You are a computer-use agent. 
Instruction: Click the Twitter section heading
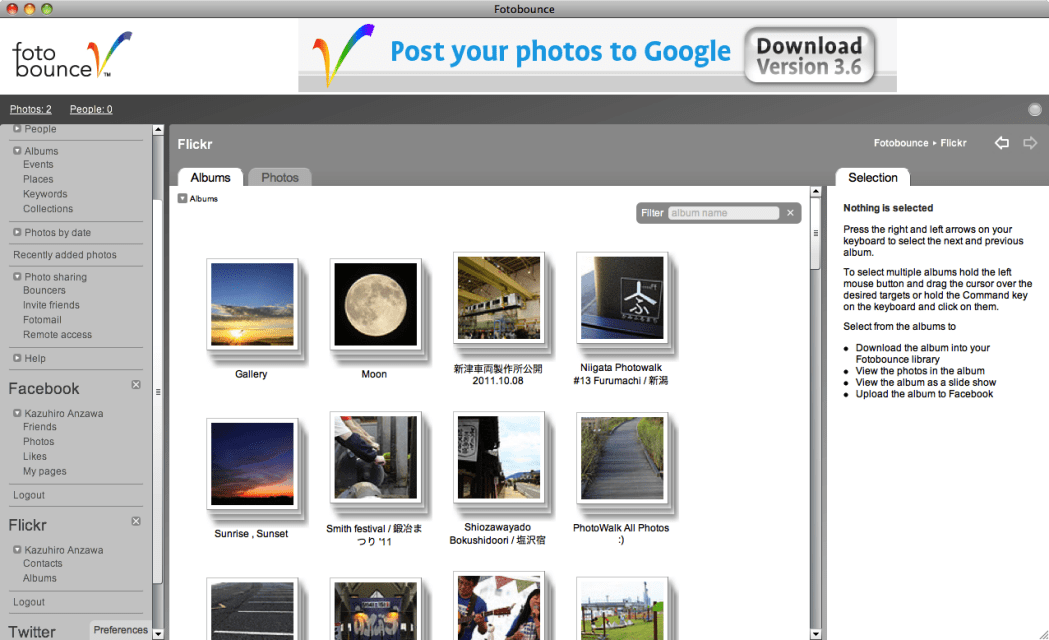click(31, 631)
